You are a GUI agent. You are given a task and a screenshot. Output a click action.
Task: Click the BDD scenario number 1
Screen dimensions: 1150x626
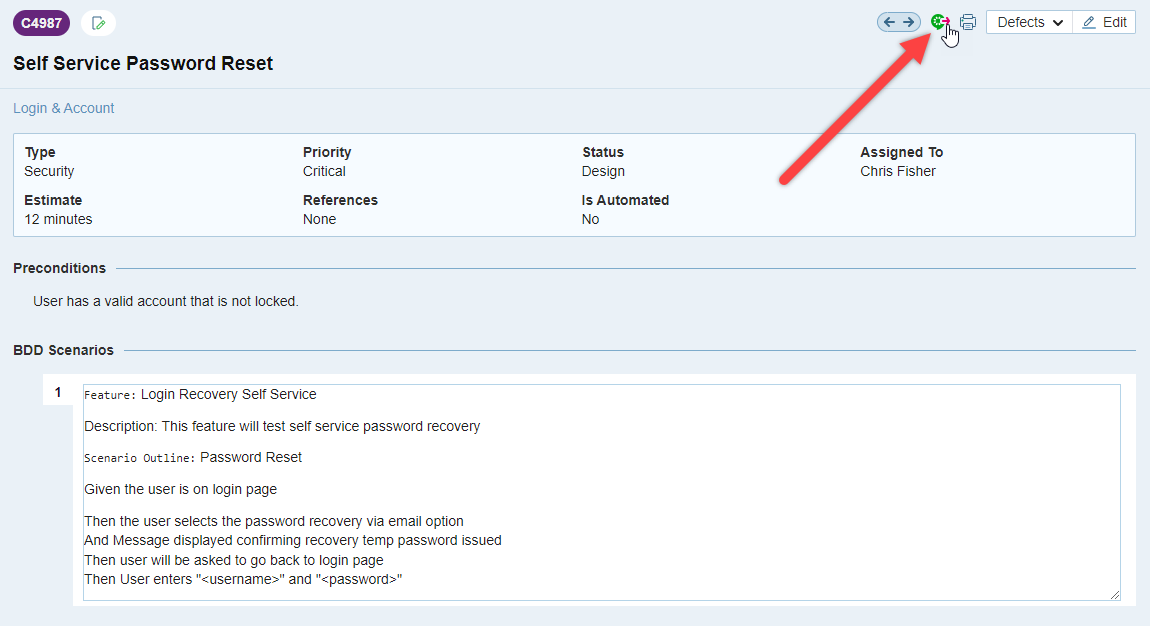pyautogui.click(x=58, y=392)
